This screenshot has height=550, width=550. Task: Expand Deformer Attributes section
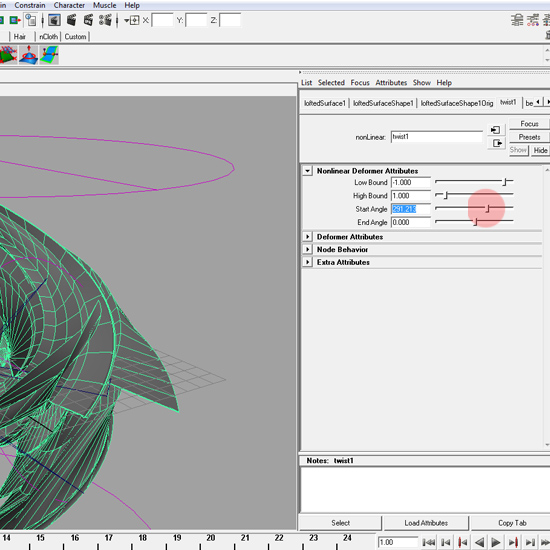pyautogui.click(x=308, y=237)
